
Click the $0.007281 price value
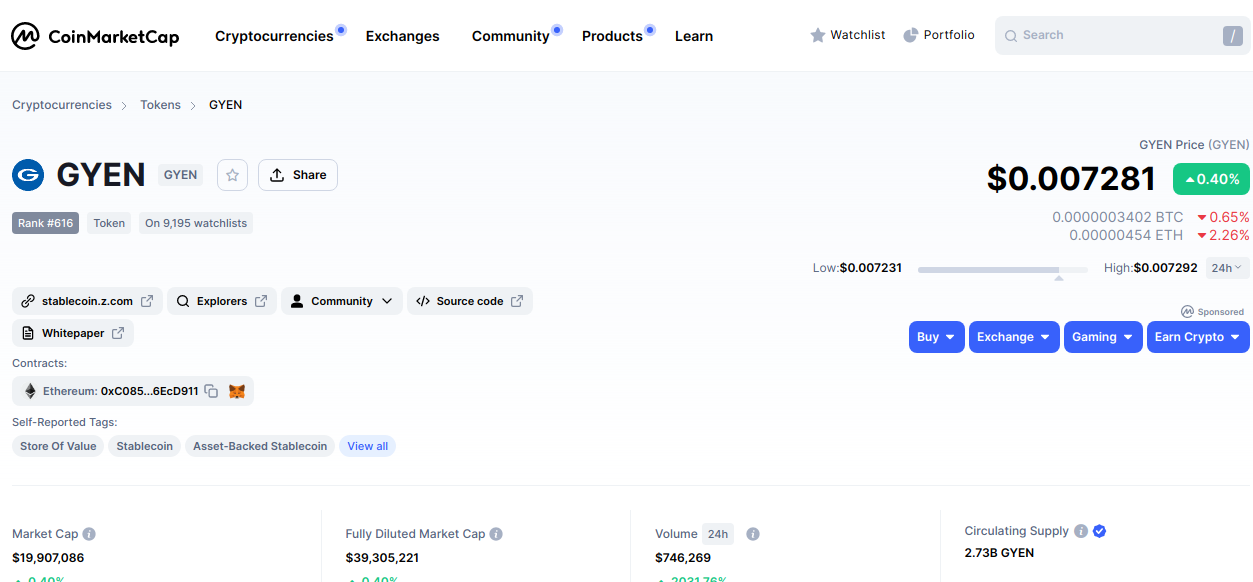click(x=1071, y=179)
